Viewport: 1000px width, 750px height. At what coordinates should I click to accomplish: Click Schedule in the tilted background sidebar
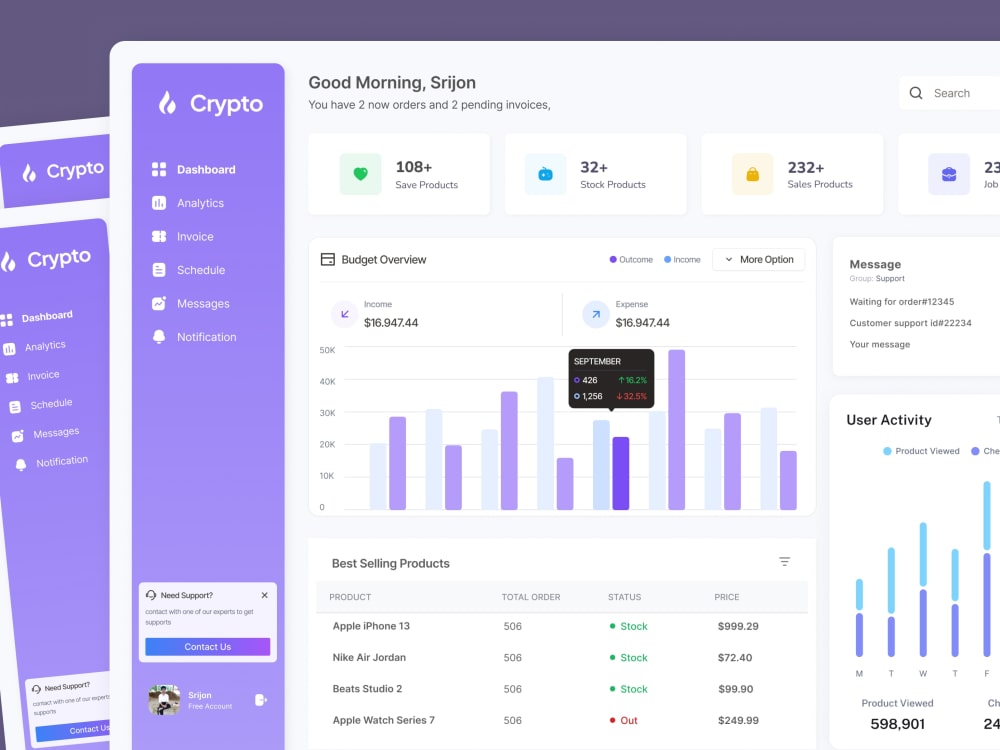51,404
